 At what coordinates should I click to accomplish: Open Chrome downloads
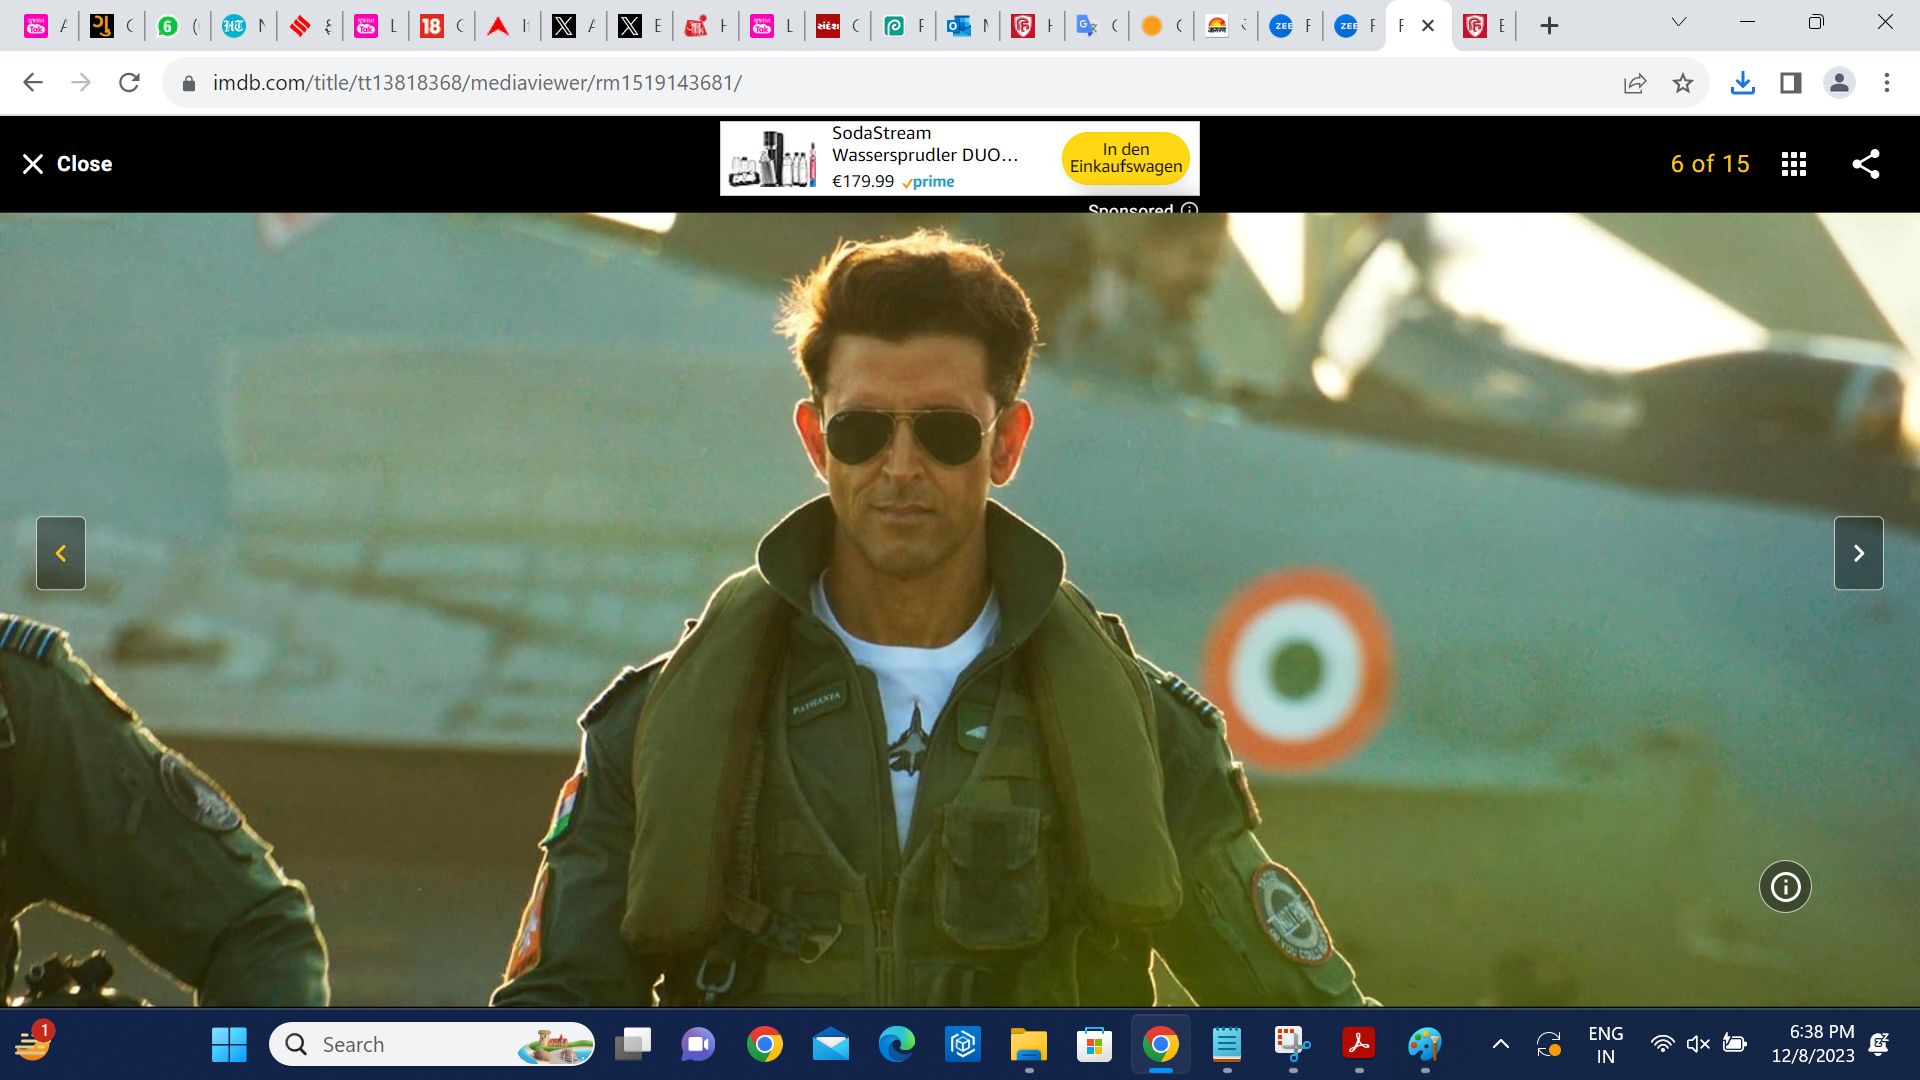(x=1742, y=83)
